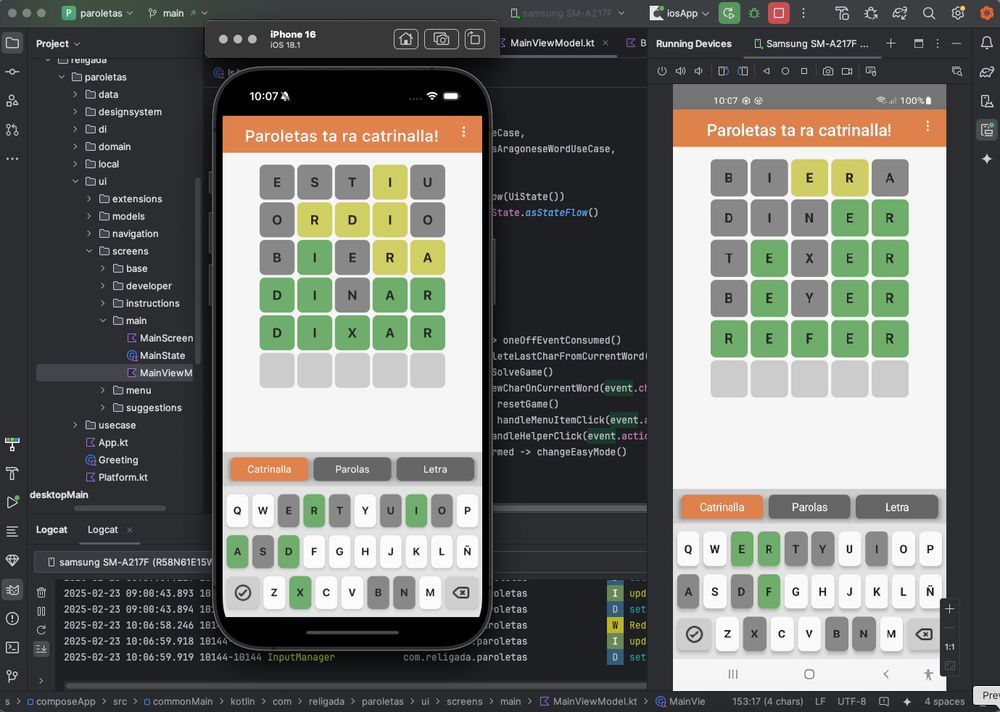Restart Logcat with the refresh icon
The height and width of the screenshot is (712, 1000).
41,630
